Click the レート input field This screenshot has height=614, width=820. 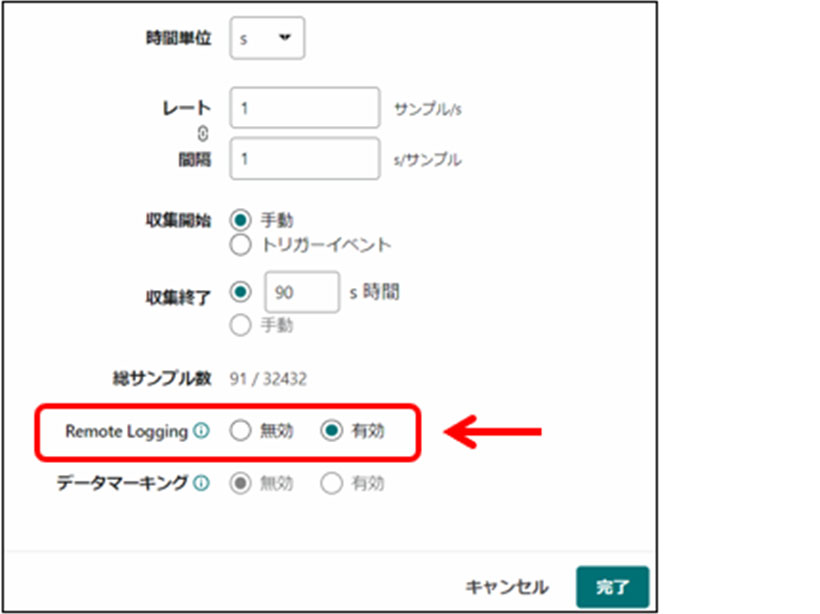[305, 108]
